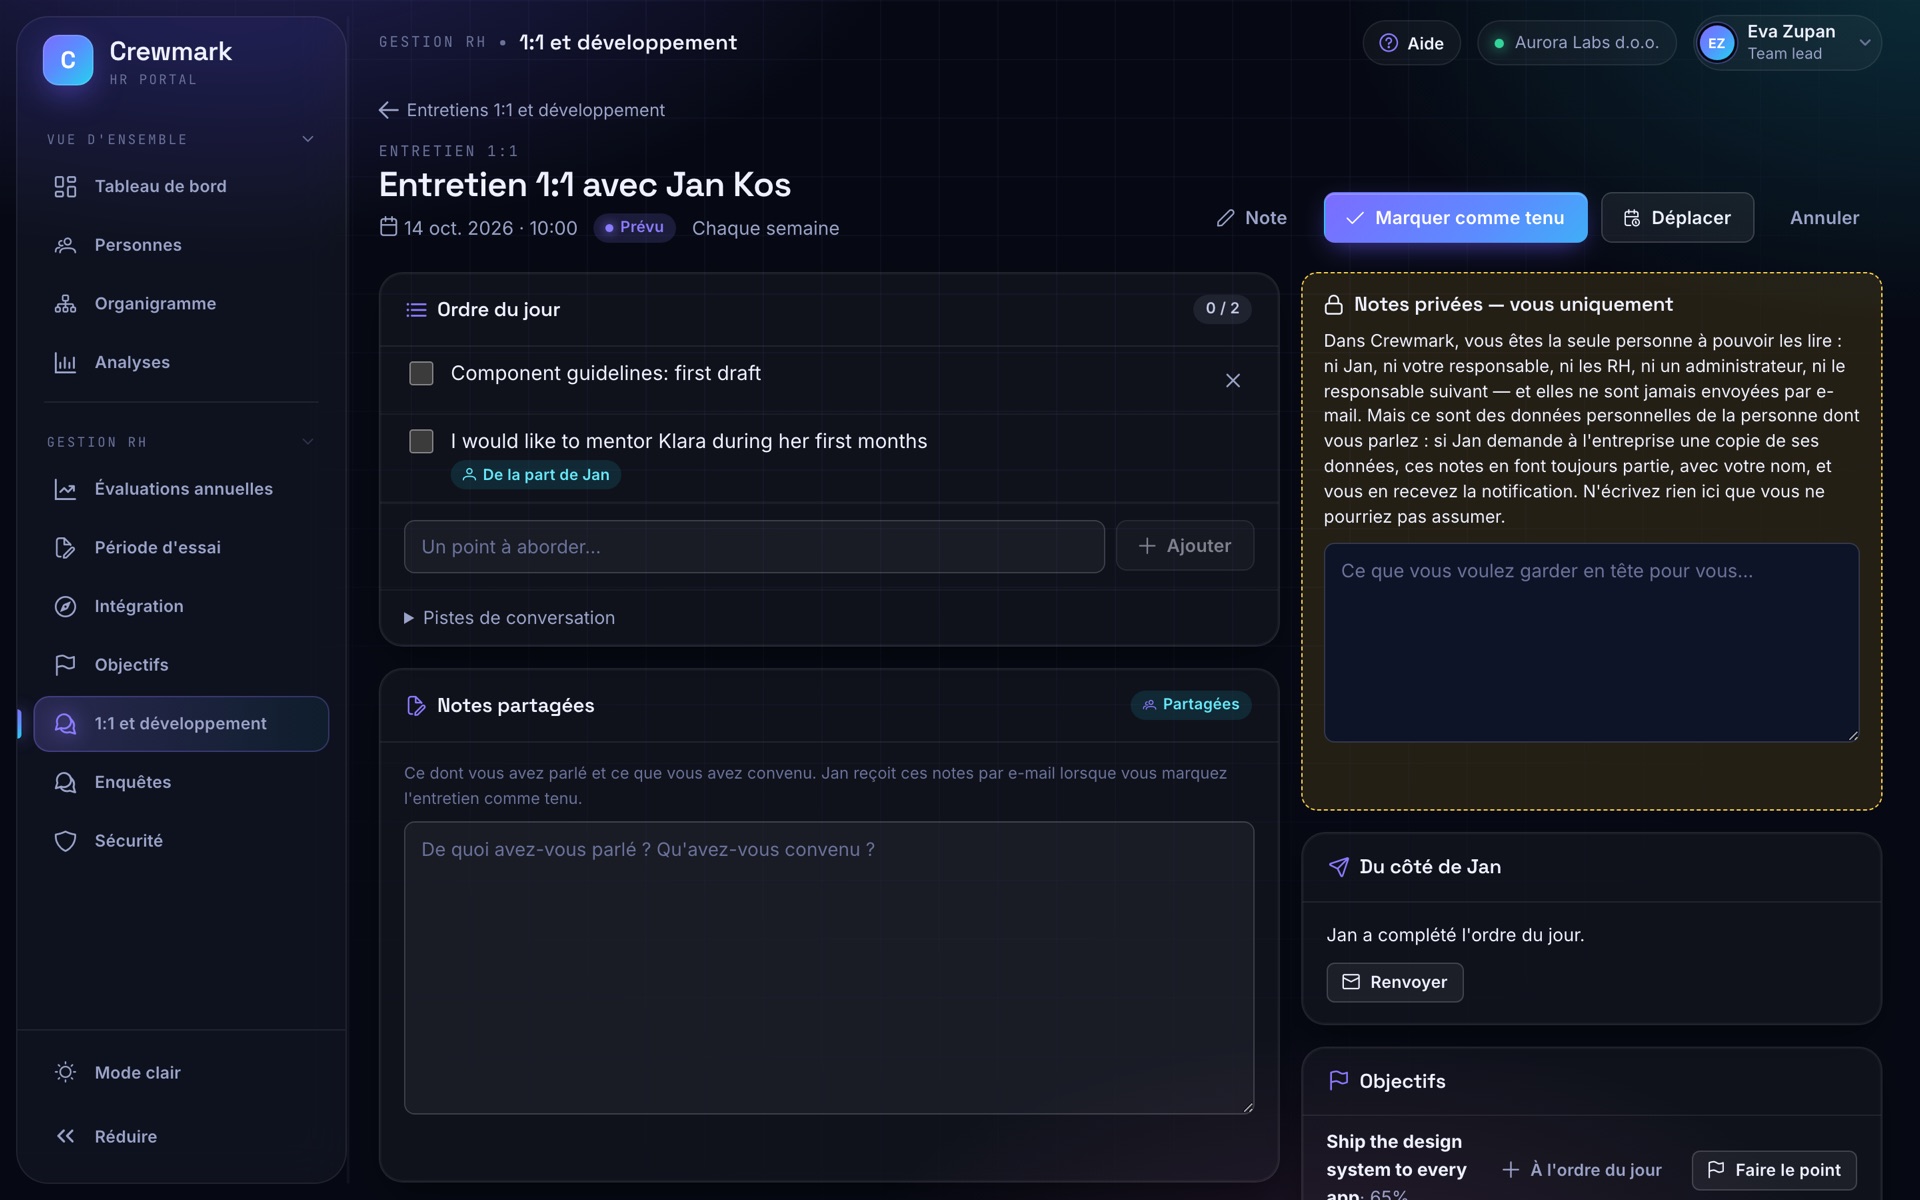Collapse the Gestion RH section
Image resolution: width=1920 pixels, height=1200 pixels.
click(308, 441)
